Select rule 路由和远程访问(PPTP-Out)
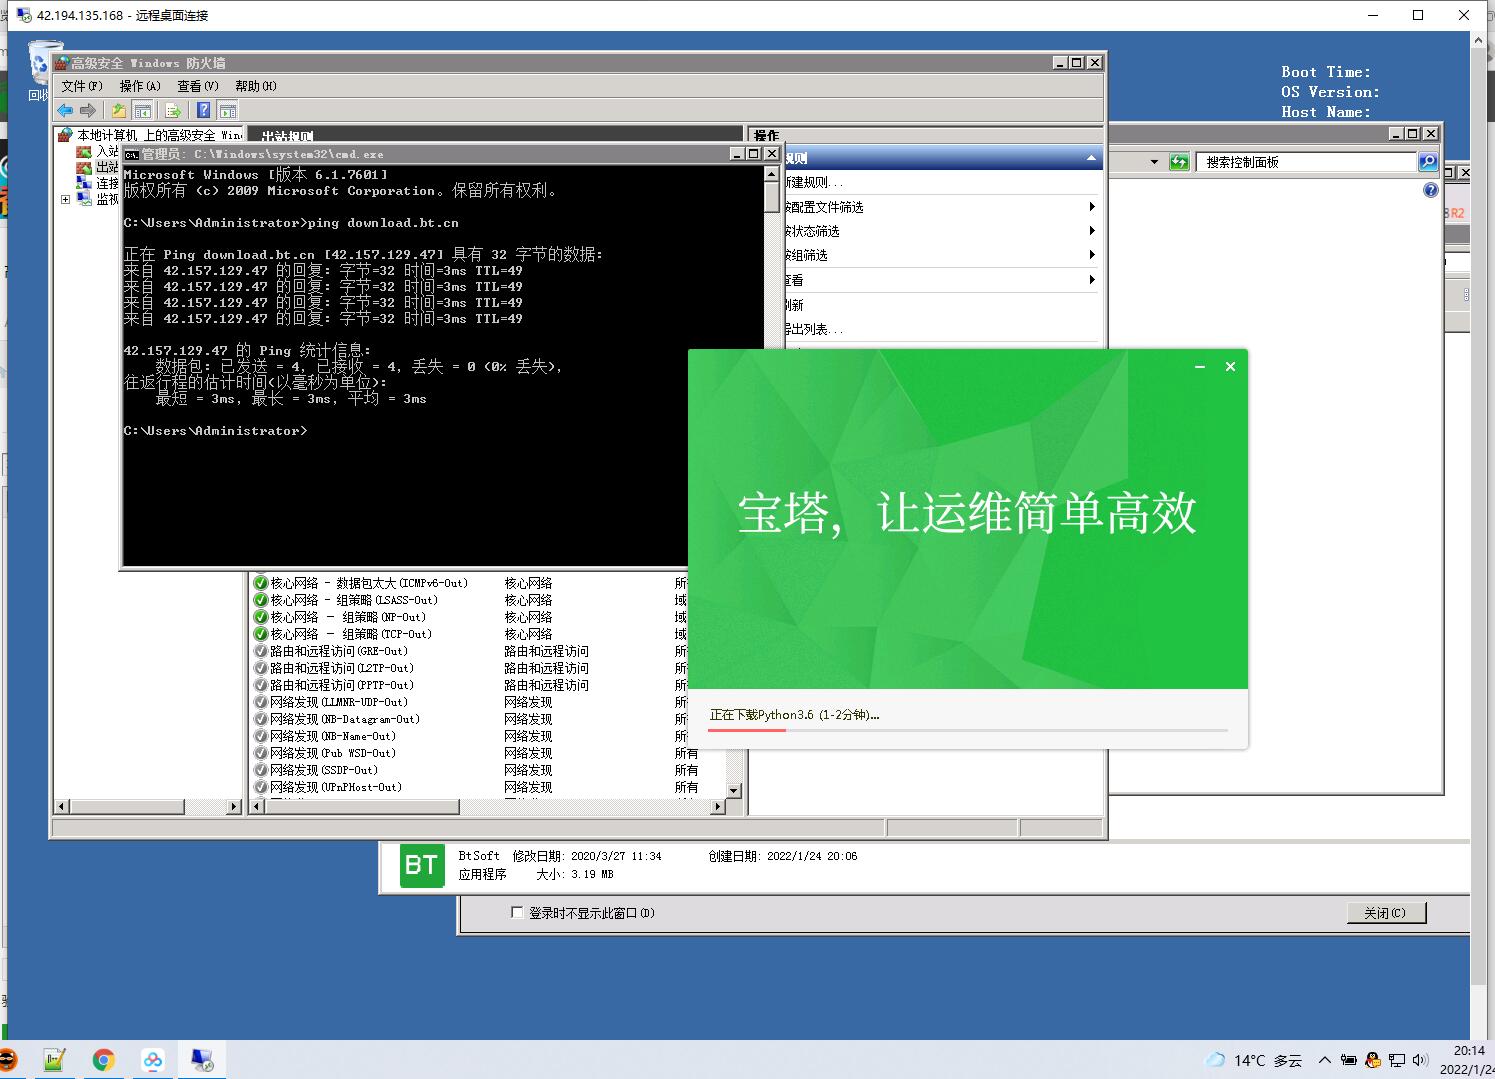 coord(342,685)
